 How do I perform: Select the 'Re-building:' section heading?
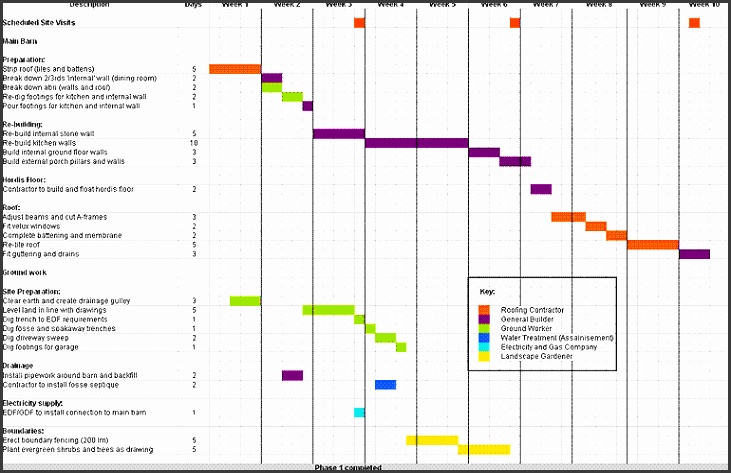pos(22,124)
